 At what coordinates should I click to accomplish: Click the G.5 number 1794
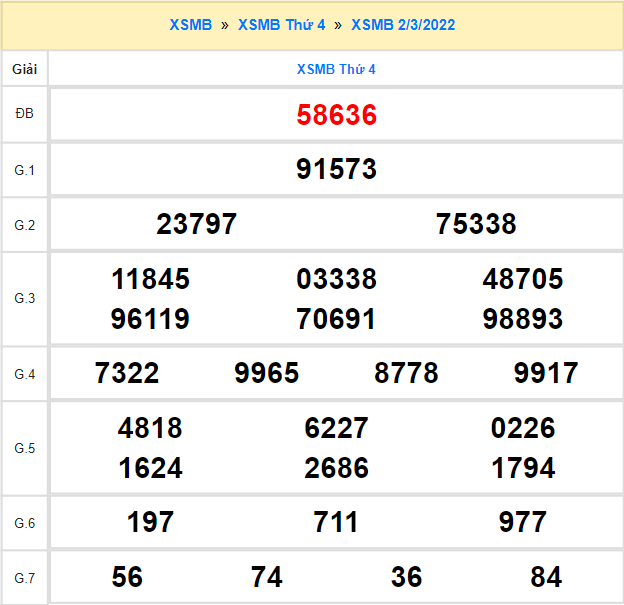522,468
